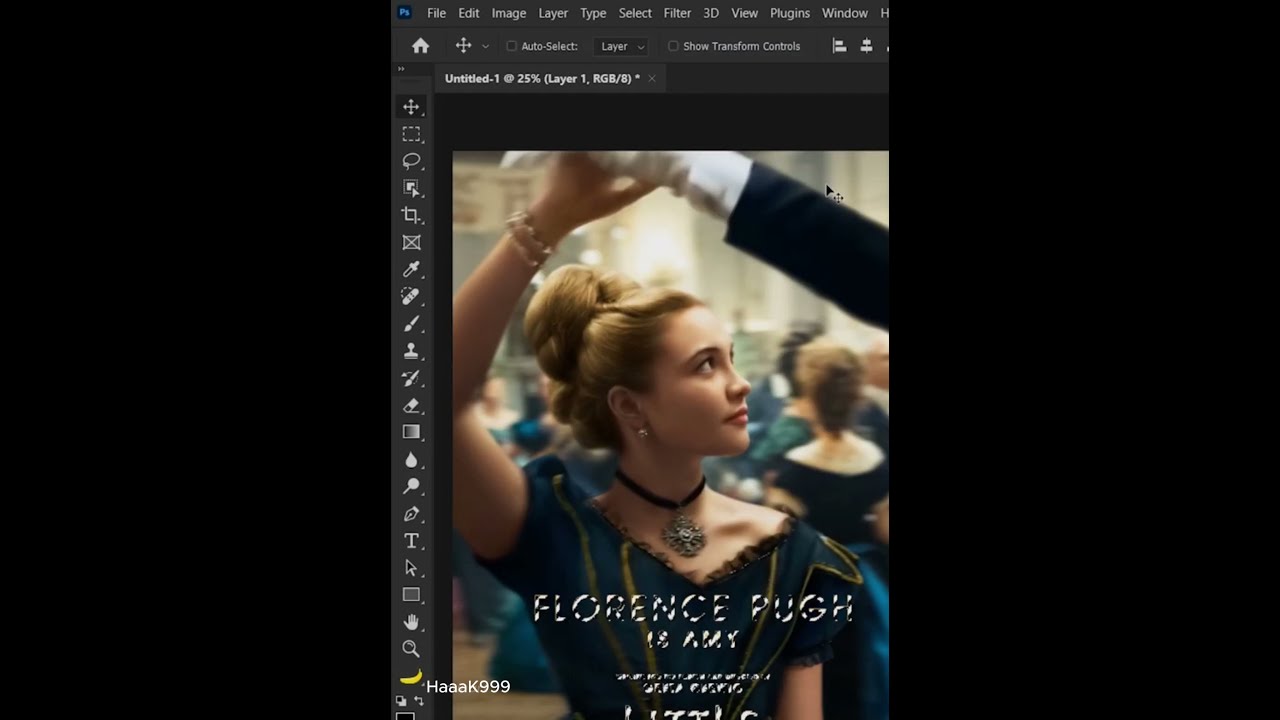Select the Frame tool
The height and width of the screenshot is (720, 1280).
coord(411,242)
